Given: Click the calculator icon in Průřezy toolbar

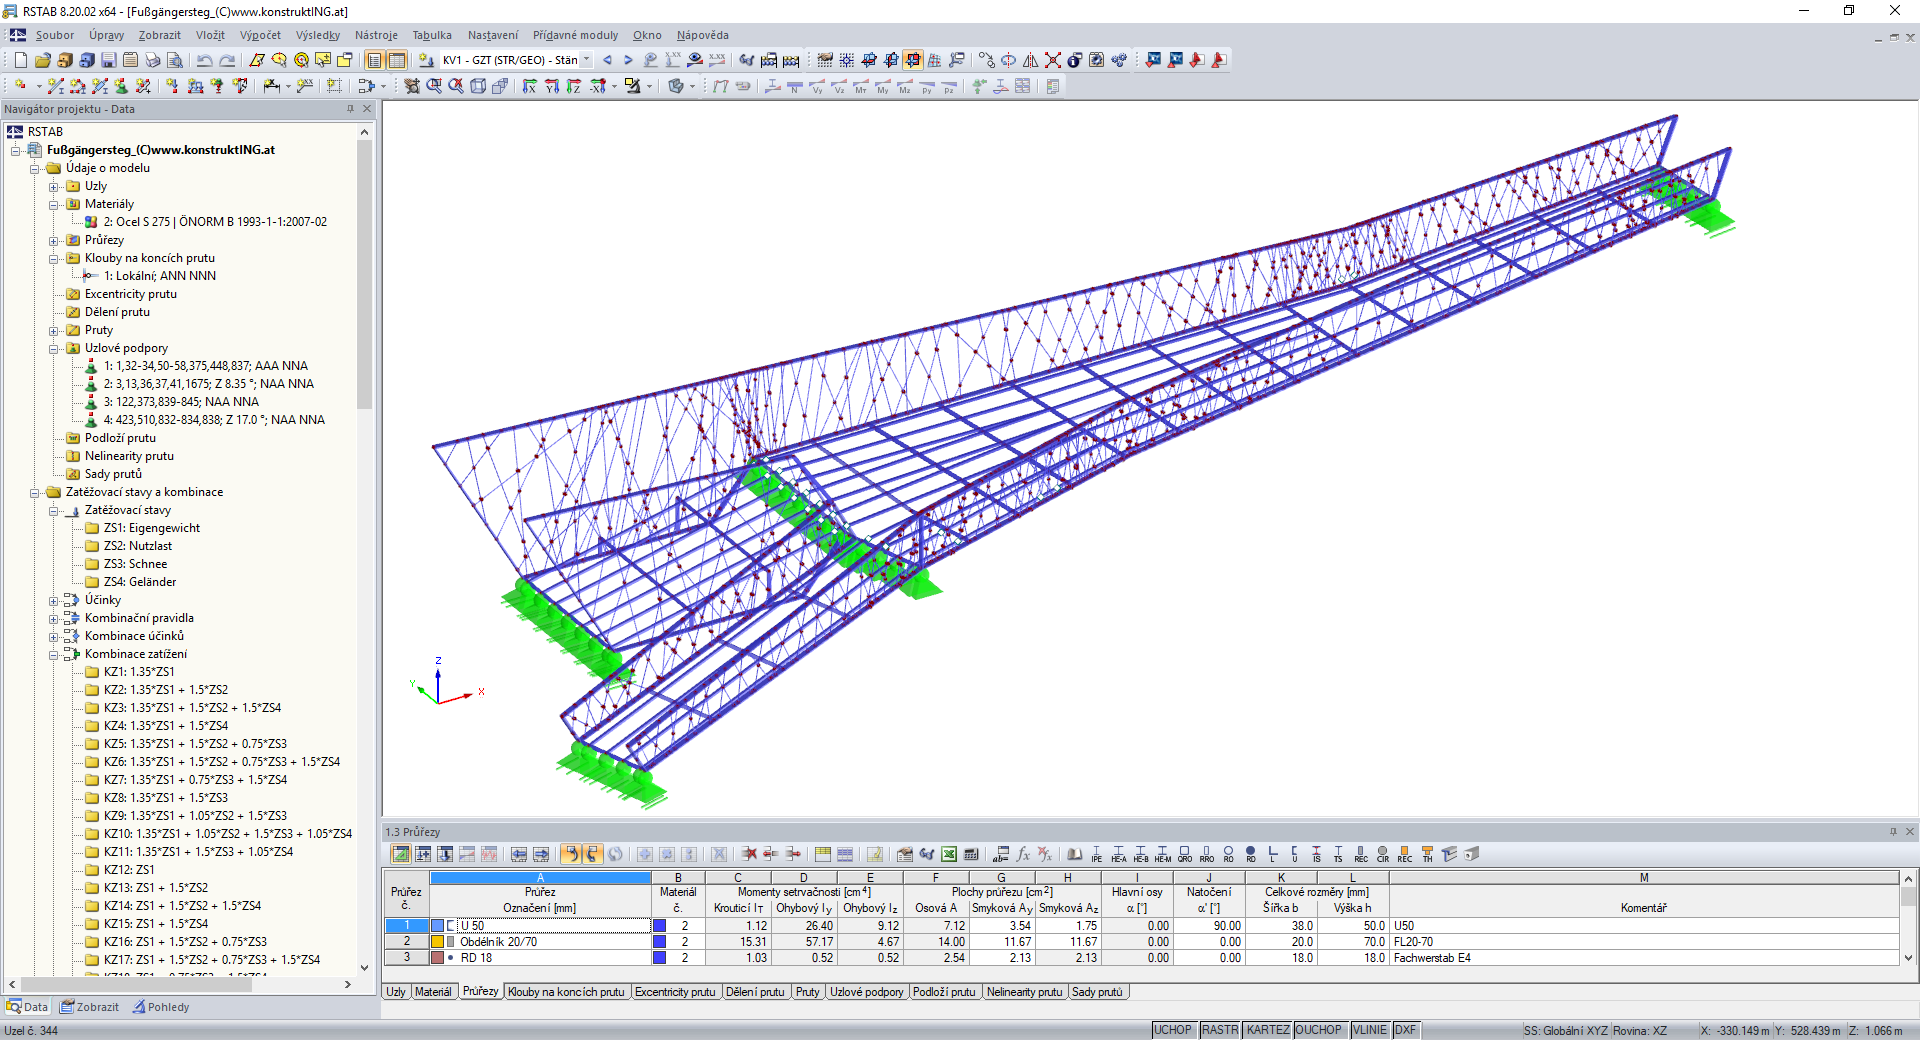Looking at the screenshot, I should click(971, 855).
